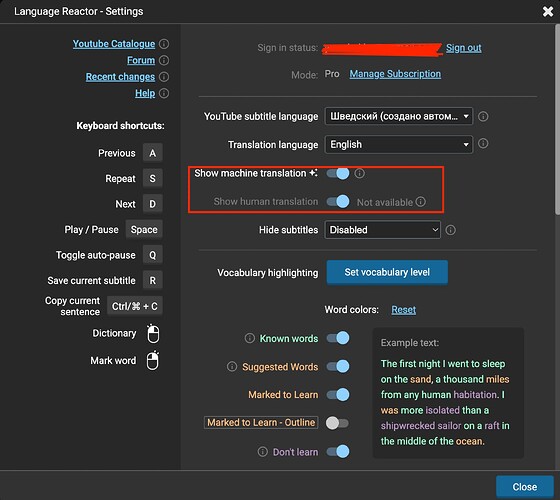Open Translation language dropdown
The image size is (560, 500).
[399, 144]
